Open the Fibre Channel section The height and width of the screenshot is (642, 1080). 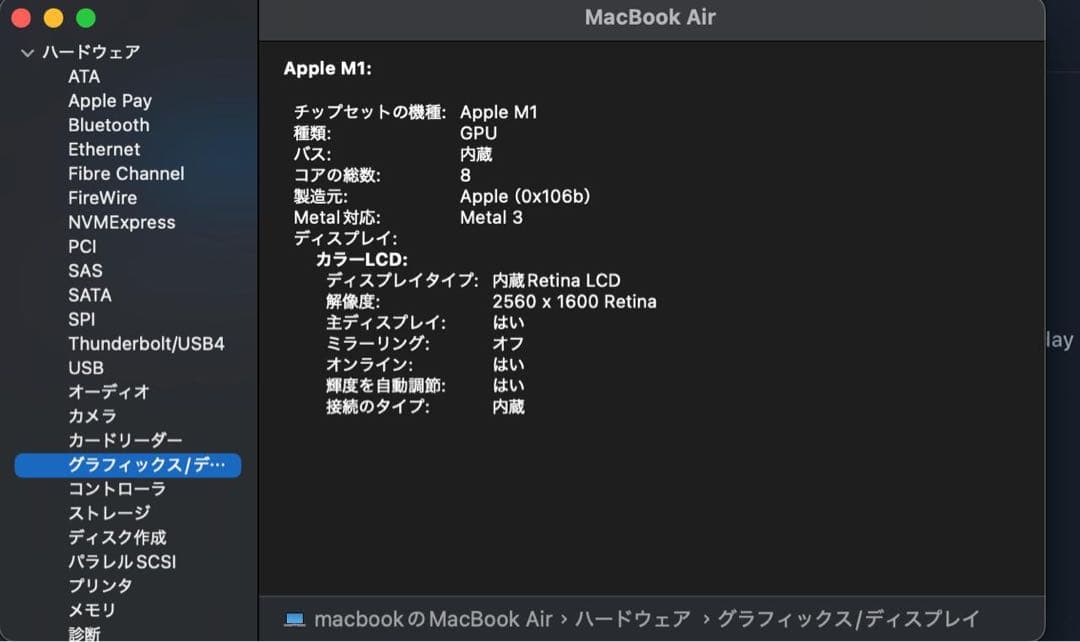coord(126,173)
